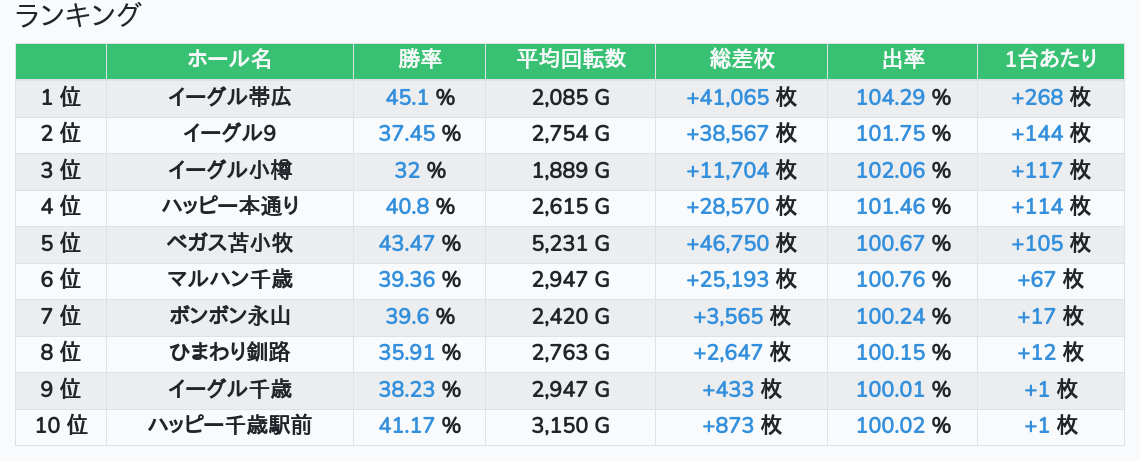Select the ボンボン永山 hall name
This screenshot has height=462, width=1140.
(230, 316)
